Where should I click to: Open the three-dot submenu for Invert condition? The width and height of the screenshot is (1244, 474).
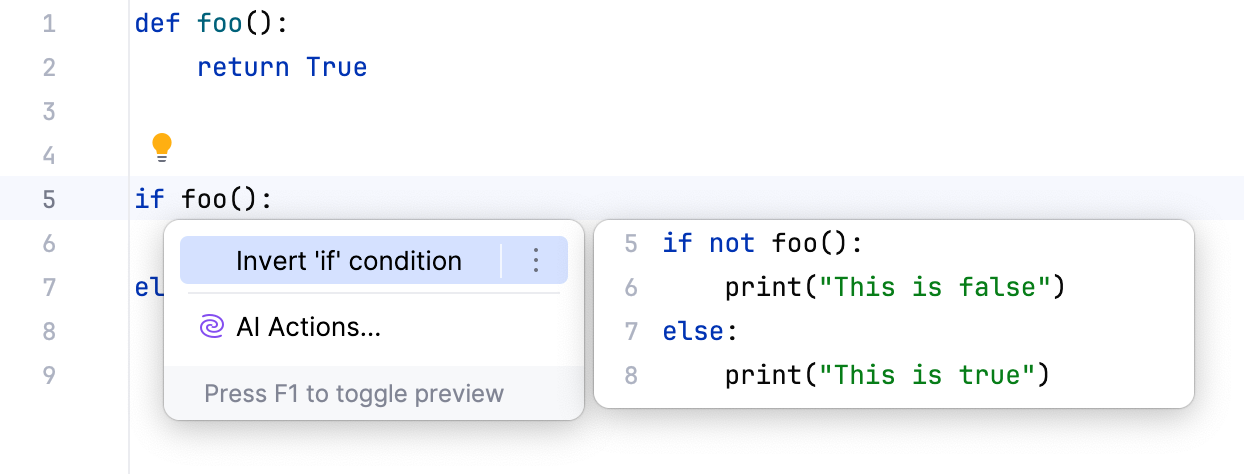pyautogui.click(x=535, y=261)
